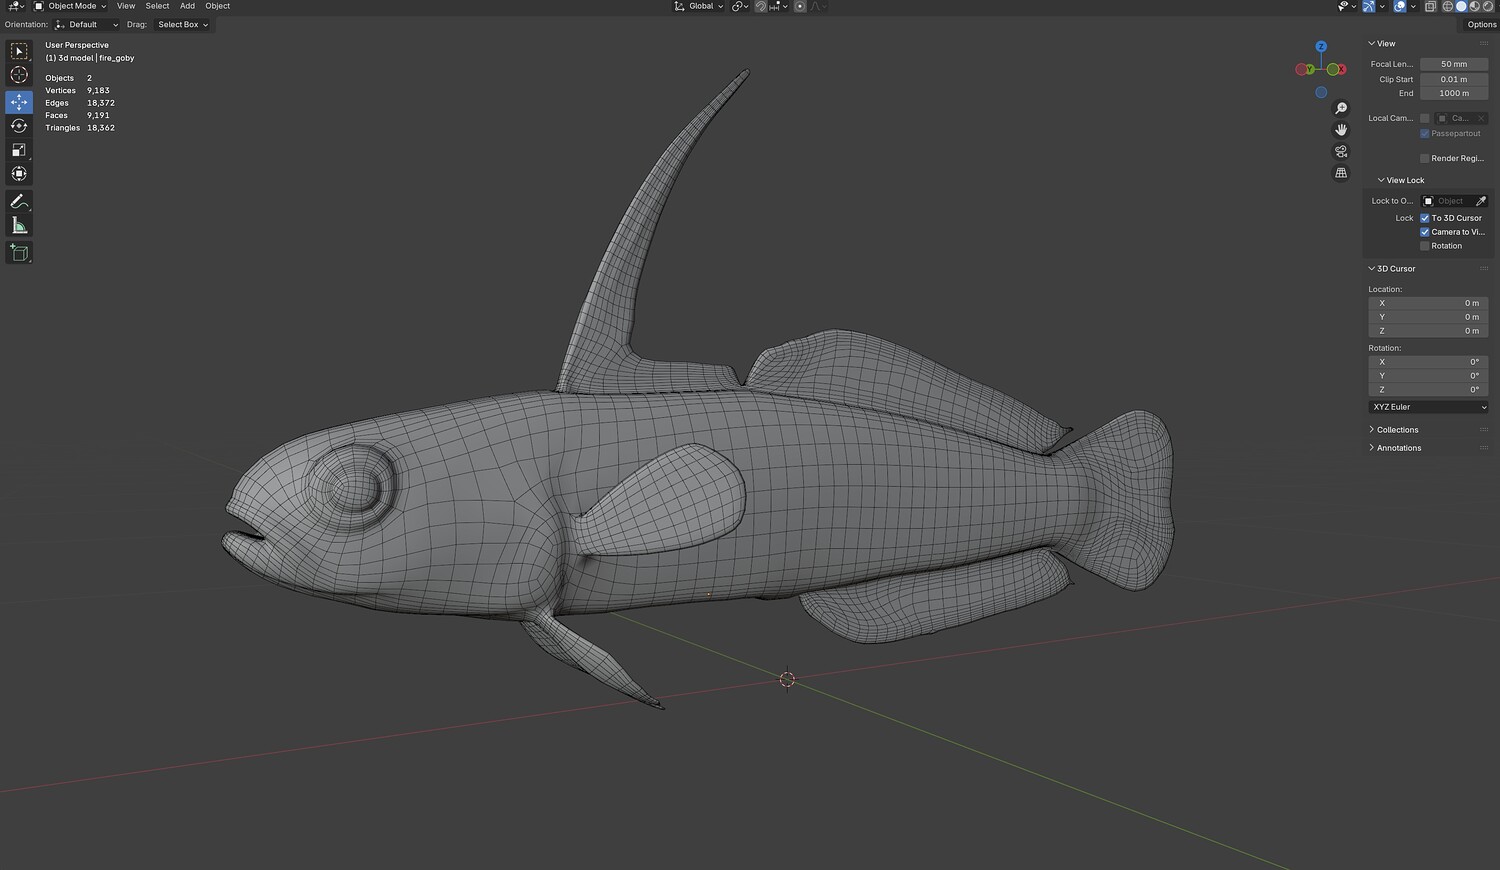The height and width of the screenshot is (870, 1500).
Task: Toggle the snapping magnet icon
Action: tap(761, 6)
